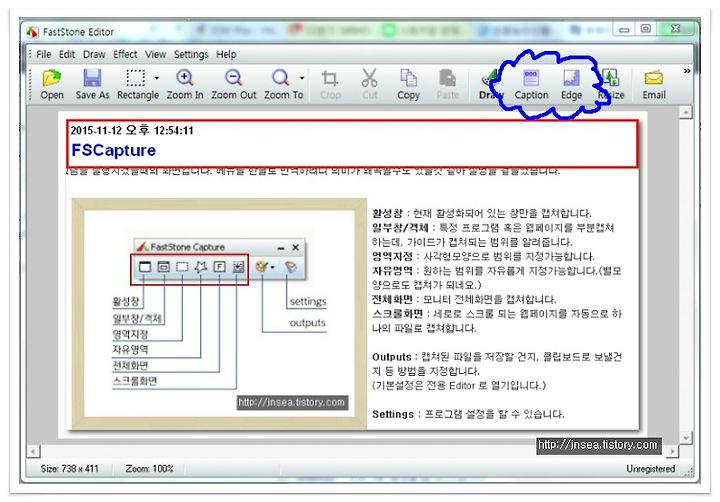Open the Effect menu

(125, 54)
